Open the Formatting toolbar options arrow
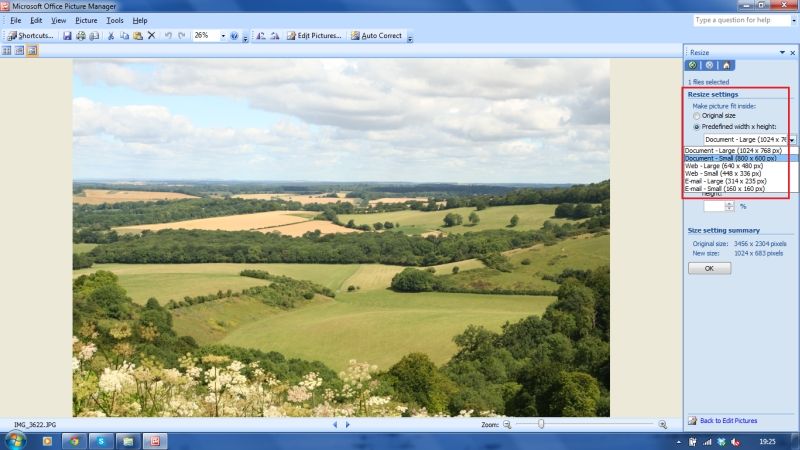Screen dimensions: 800x450 tap(410, 38)
